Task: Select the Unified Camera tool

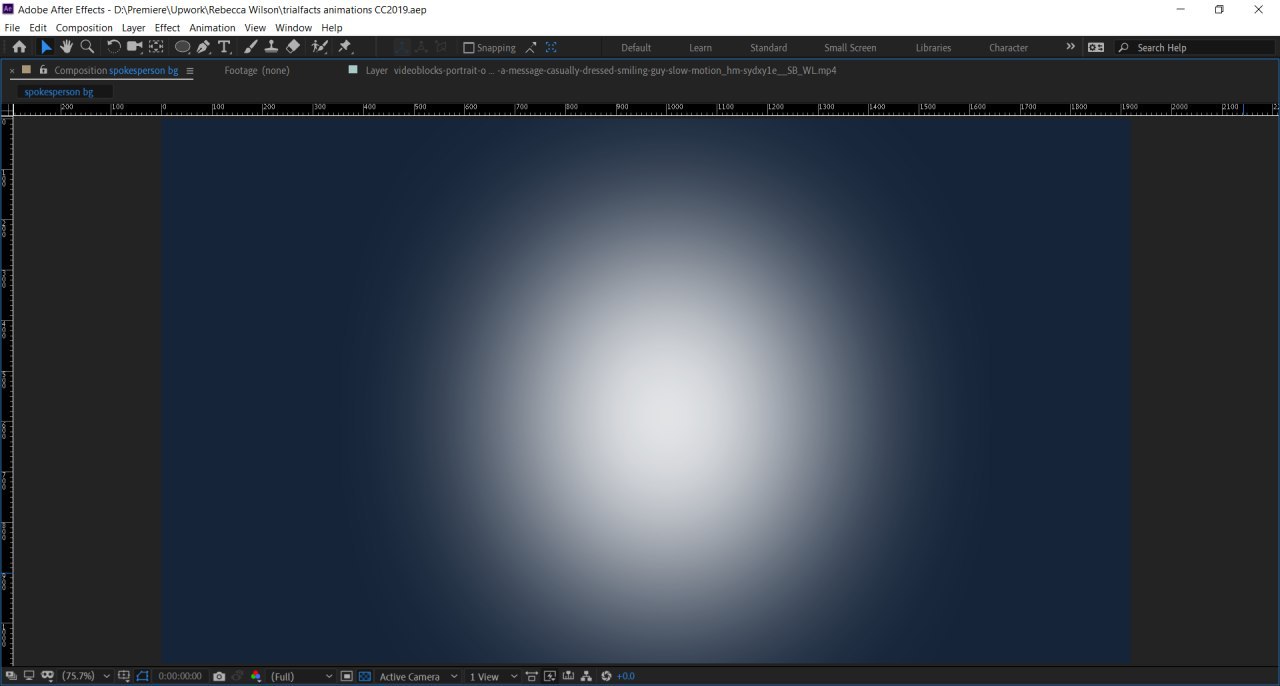Action: [x=134, y=47]
